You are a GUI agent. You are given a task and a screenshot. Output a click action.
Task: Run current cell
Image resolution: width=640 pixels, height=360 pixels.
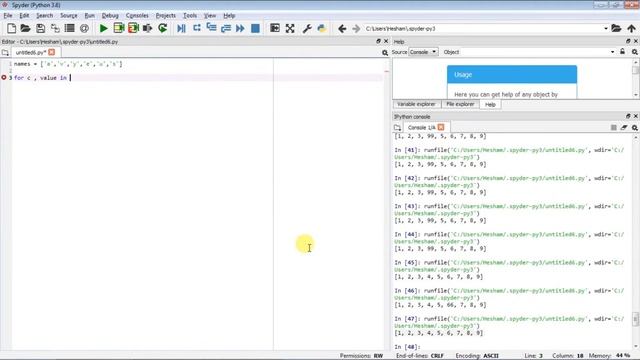[x=119, y=28]
